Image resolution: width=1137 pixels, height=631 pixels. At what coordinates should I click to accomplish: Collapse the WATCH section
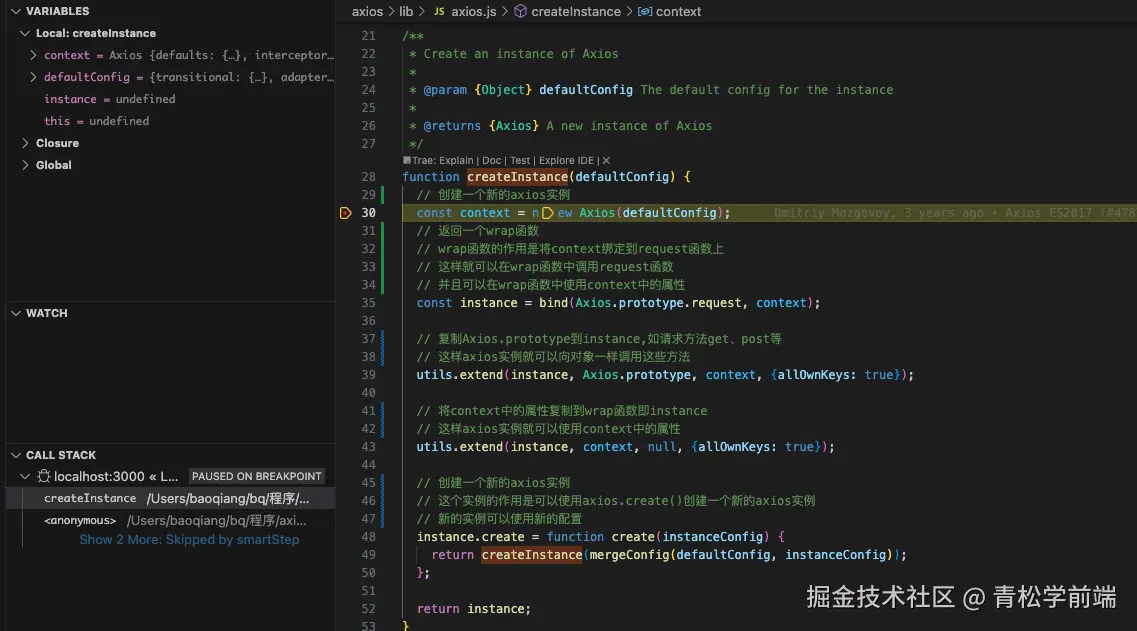coord(16,313)
